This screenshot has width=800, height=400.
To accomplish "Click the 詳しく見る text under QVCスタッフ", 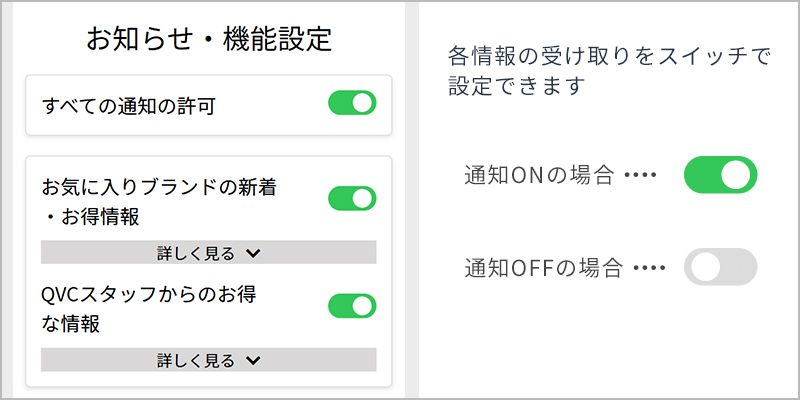I will 195,360.
